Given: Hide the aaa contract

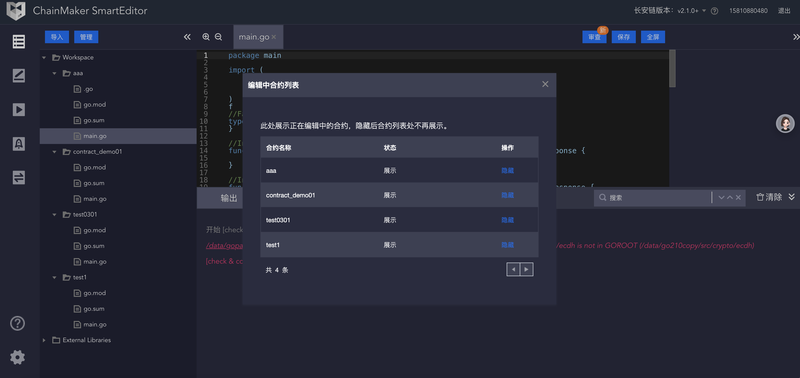Looking at the screenshot, I should pyautogui.click(x=508, y=170).
